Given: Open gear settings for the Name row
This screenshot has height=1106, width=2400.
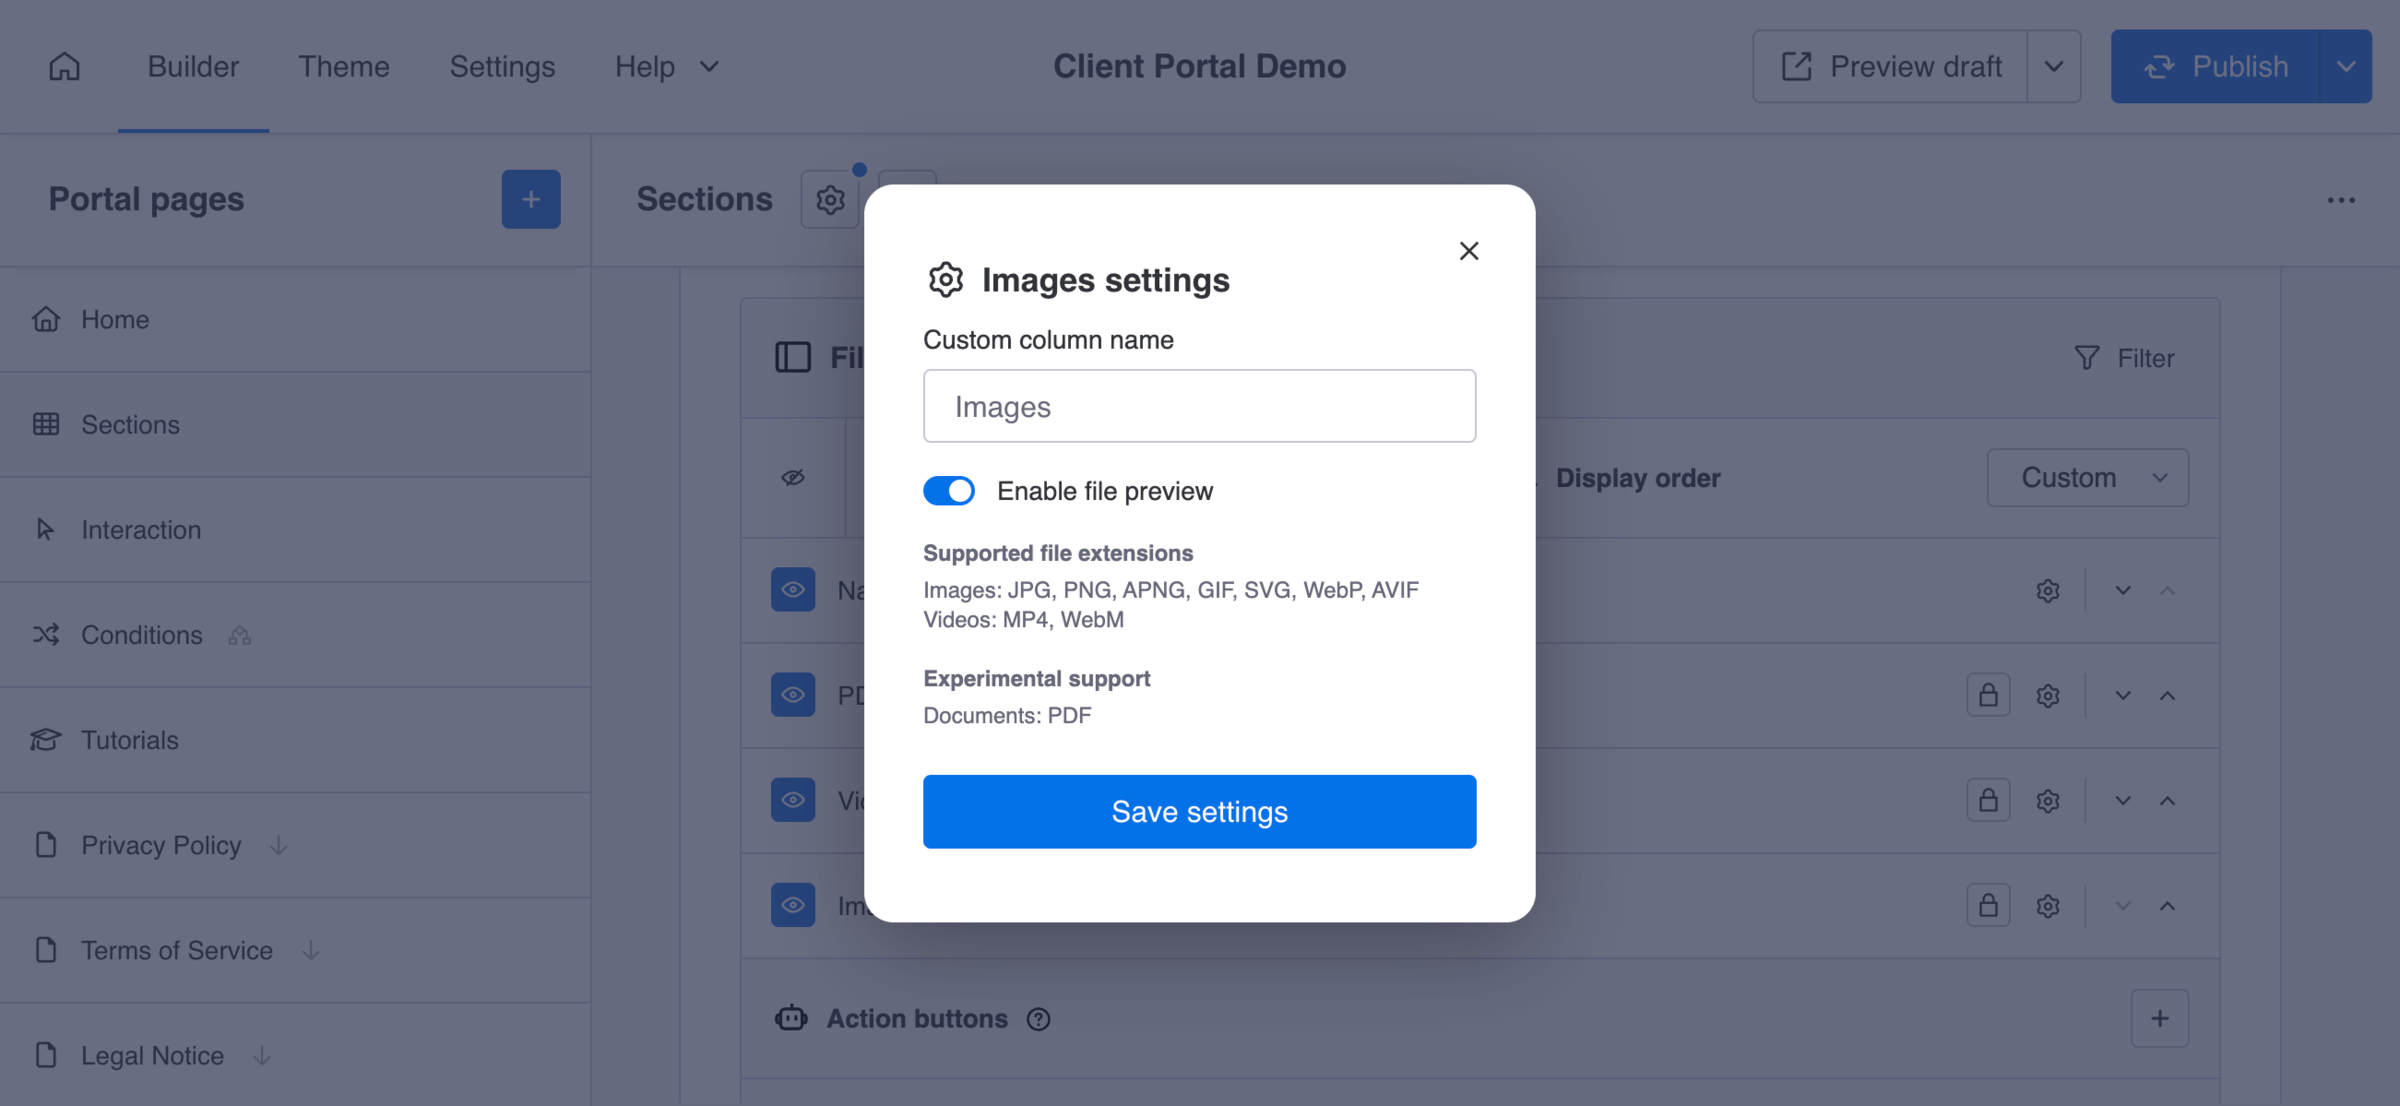Looking at the screenshot, I should tap(2047, 590).
